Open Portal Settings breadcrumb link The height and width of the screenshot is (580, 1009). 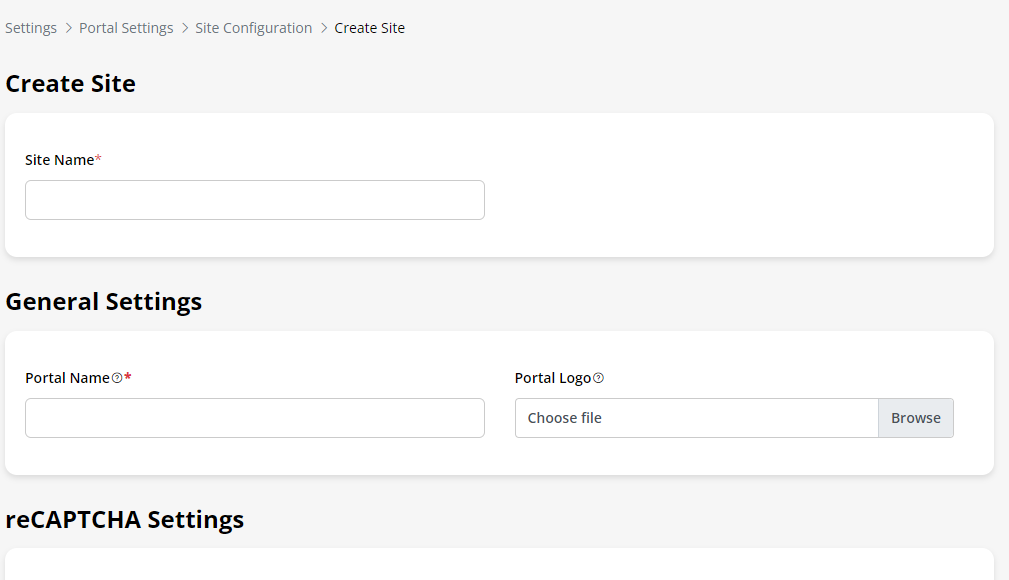[126, 28]
